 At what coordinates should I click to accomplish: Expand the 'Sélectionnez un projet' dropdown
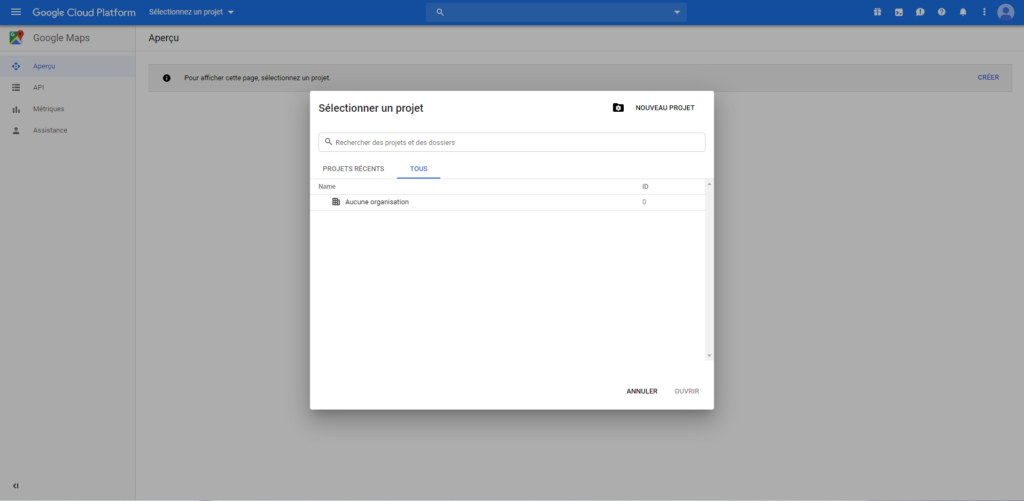tap(191, 12)
